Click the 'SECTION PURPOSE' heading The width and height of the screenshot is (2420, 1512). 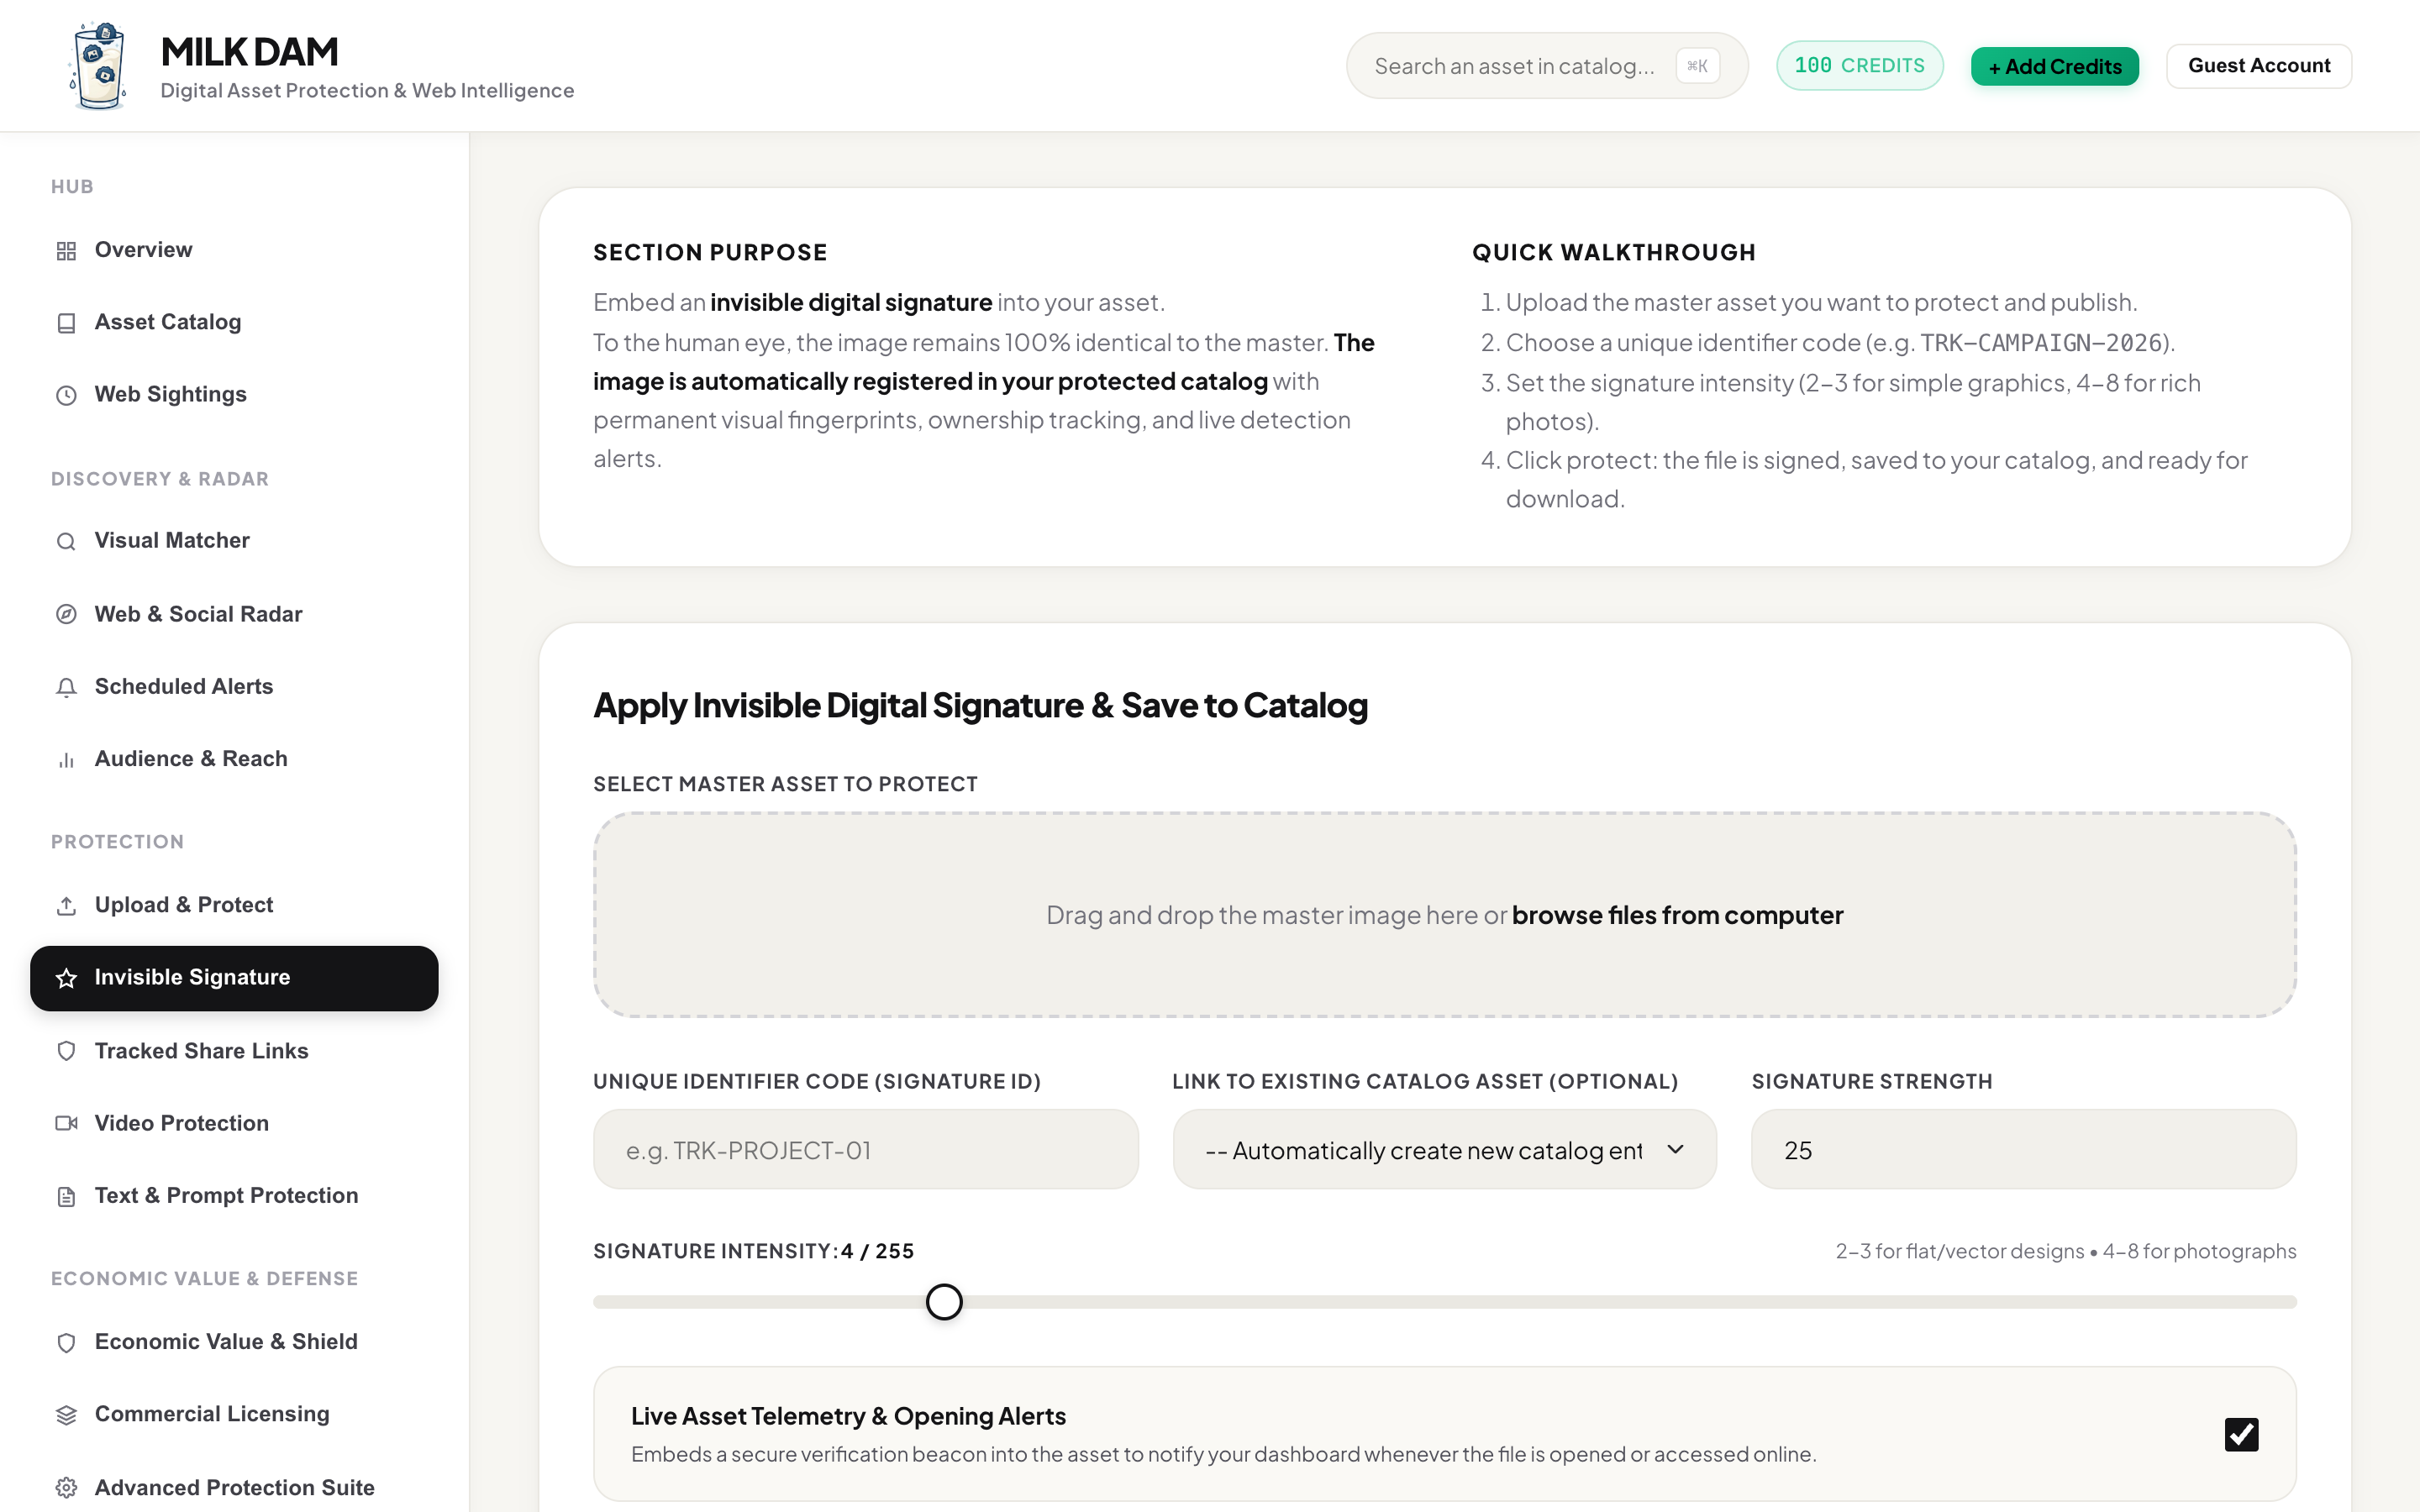pyautogui.click(x=710, y=253)
